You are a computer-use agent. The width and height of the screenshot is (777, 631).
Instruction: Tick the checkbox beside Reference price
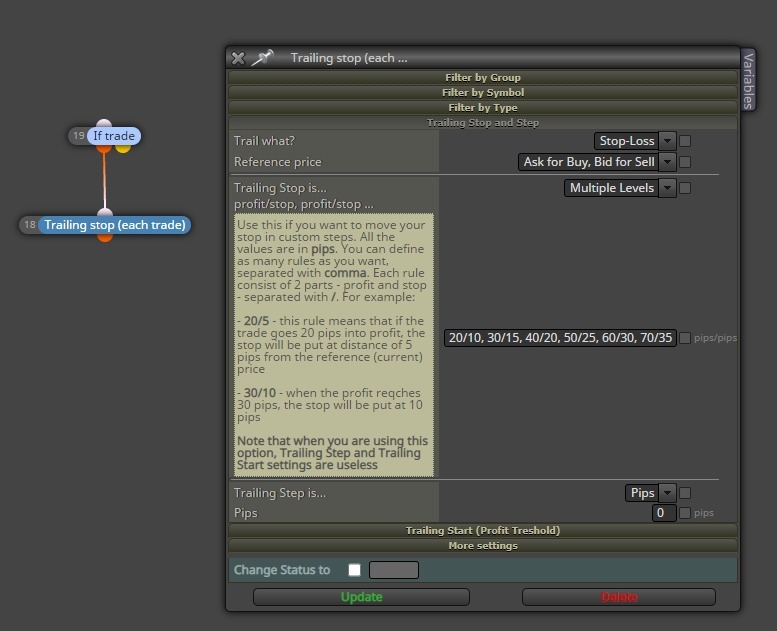[x=685, y=162]
